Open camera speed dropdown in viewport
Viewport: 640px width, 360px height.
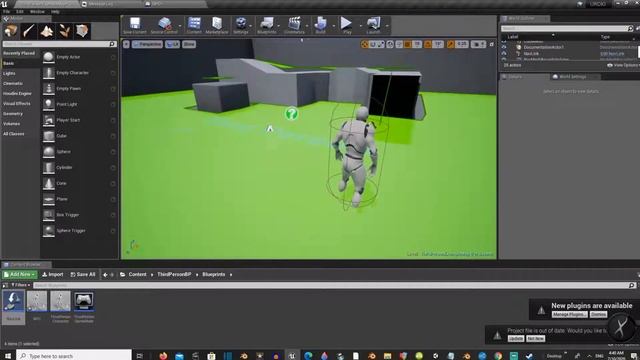coord(478,44)
